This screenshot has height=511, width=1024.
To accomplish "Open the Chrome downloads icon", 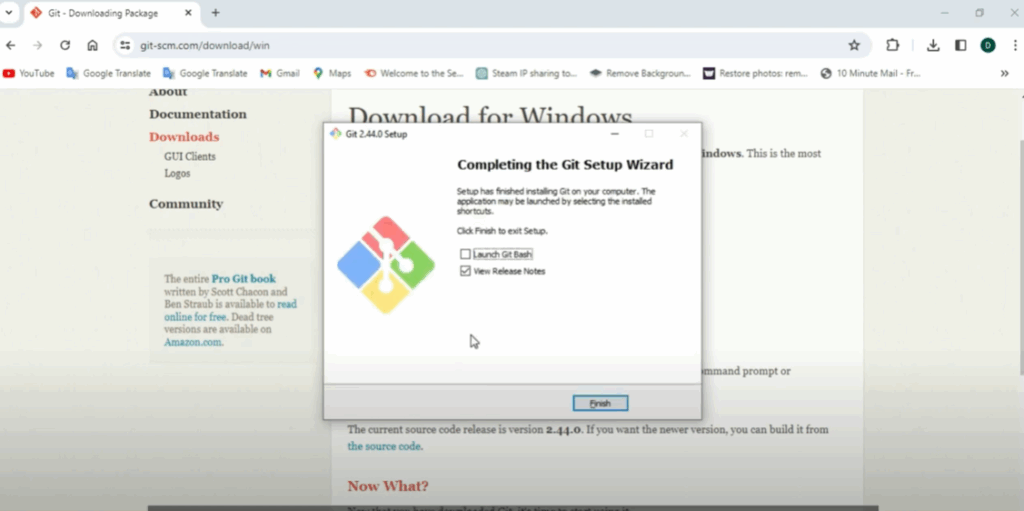I will click(933, 45).
